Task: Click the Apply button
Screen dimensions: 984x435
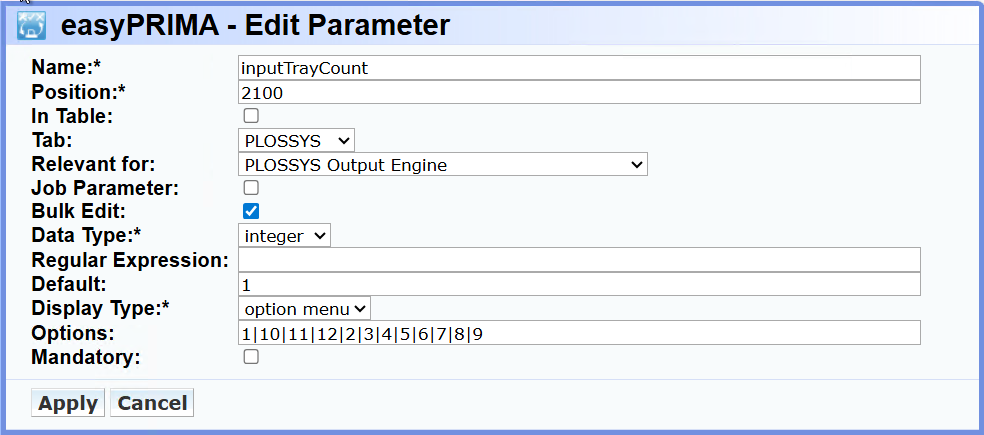Action: pos(68,402)
